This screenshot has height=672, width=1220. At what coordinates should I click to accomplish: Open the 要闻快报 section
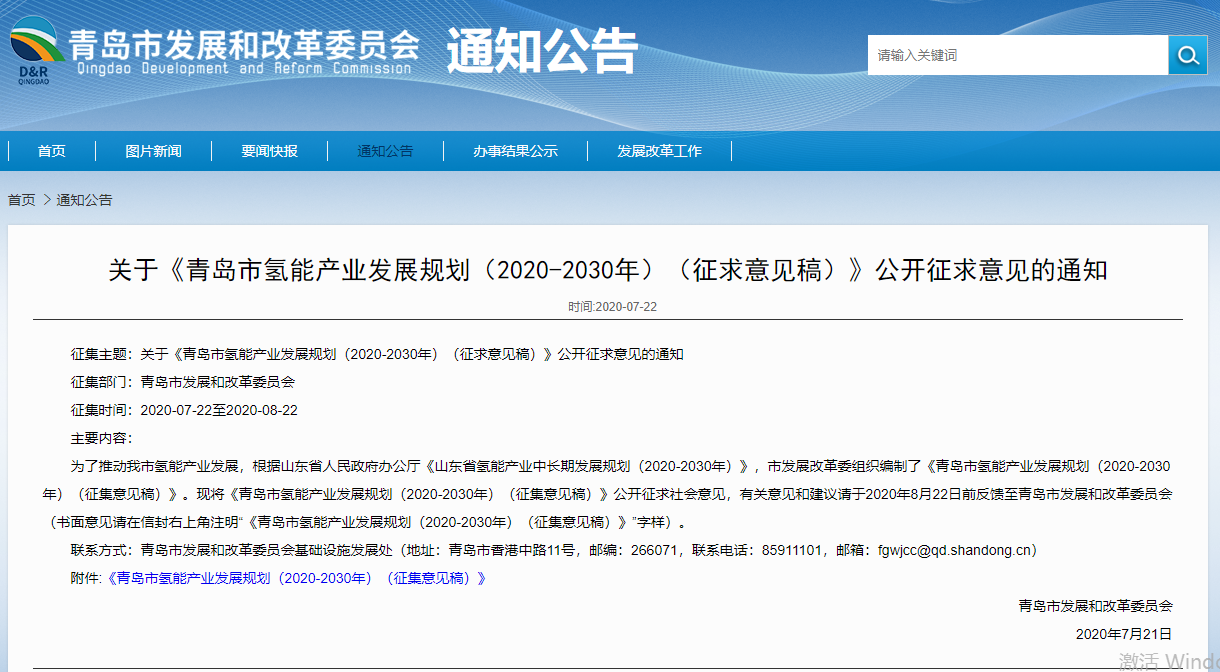(269, 150)
